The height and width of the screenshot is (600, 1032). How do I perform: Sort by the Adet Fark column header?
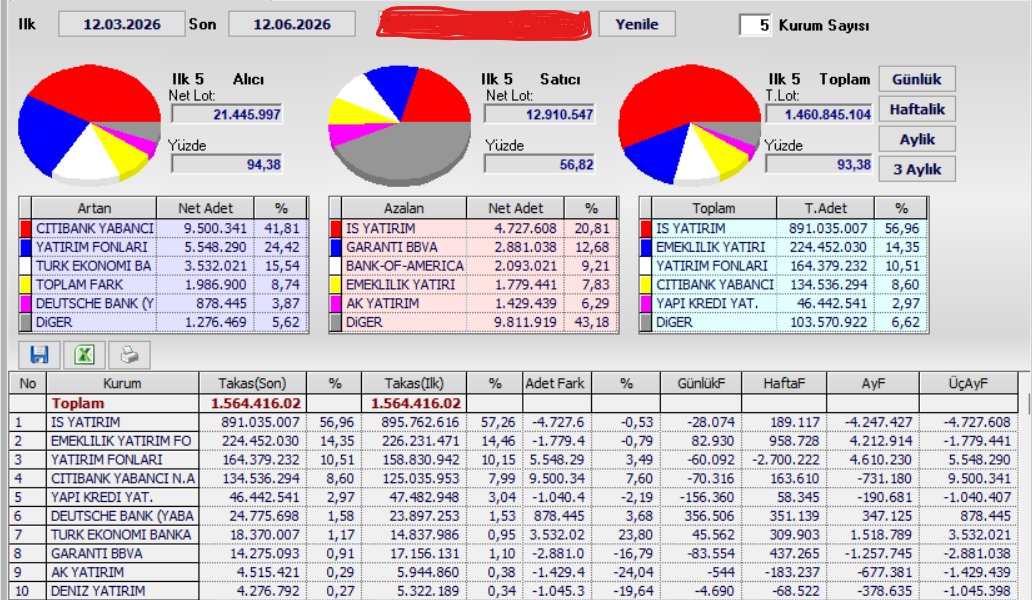coord(555,384)
